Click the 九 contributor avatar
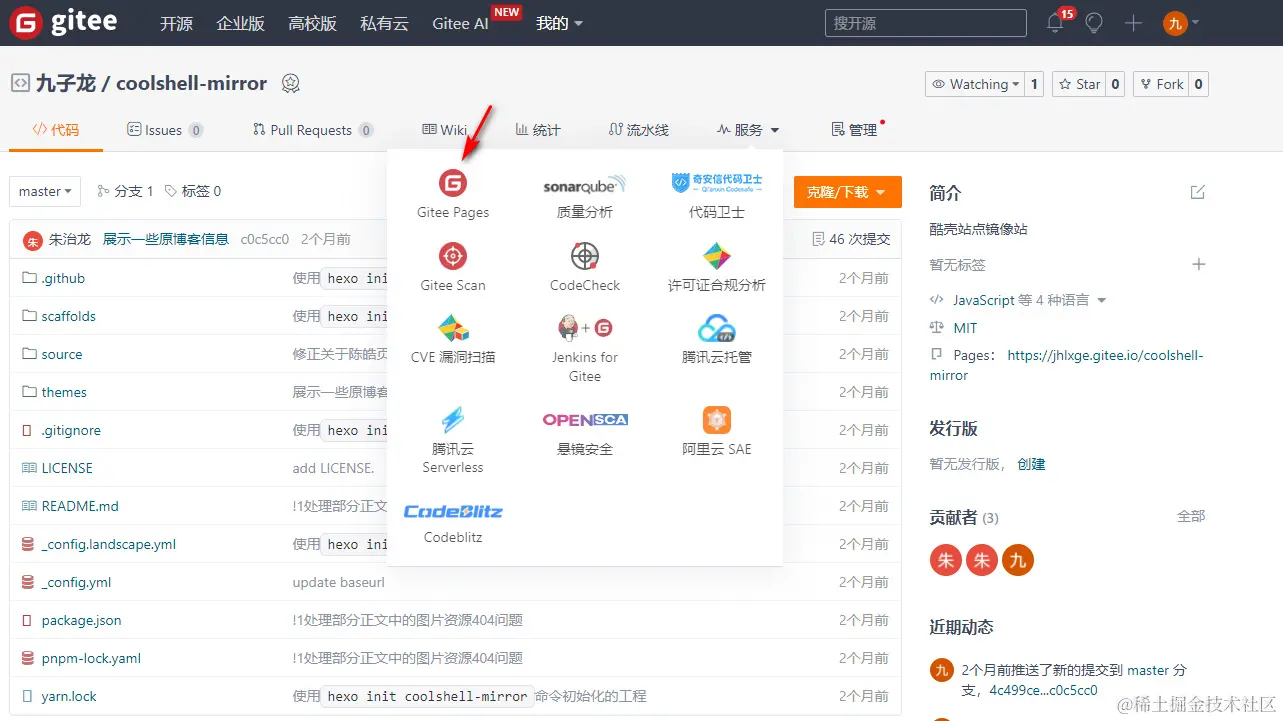The height and width of the screenshot is (721, 1283). [1018, 560]
